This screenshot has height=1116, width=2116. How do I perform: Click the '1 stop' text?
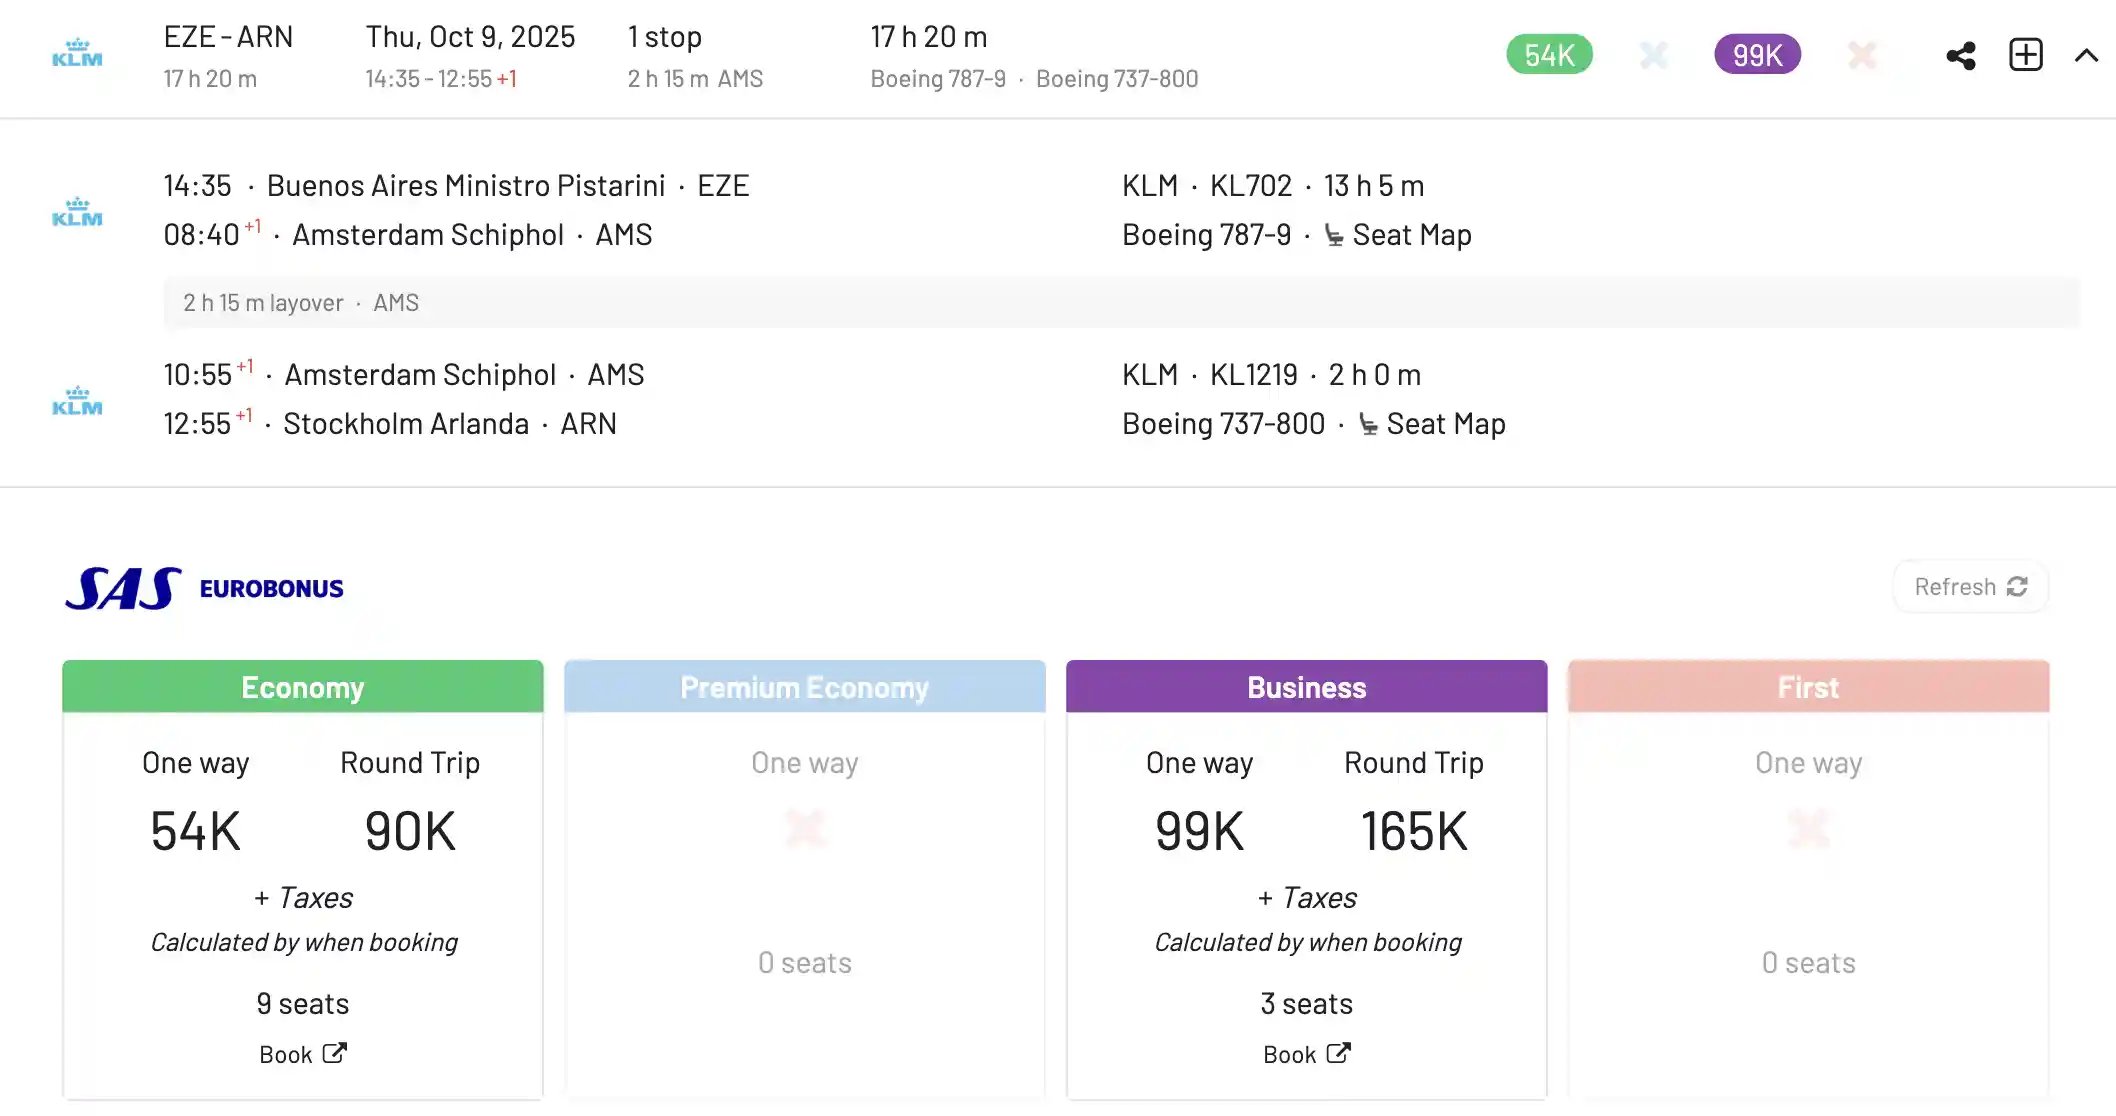point(664,37)
